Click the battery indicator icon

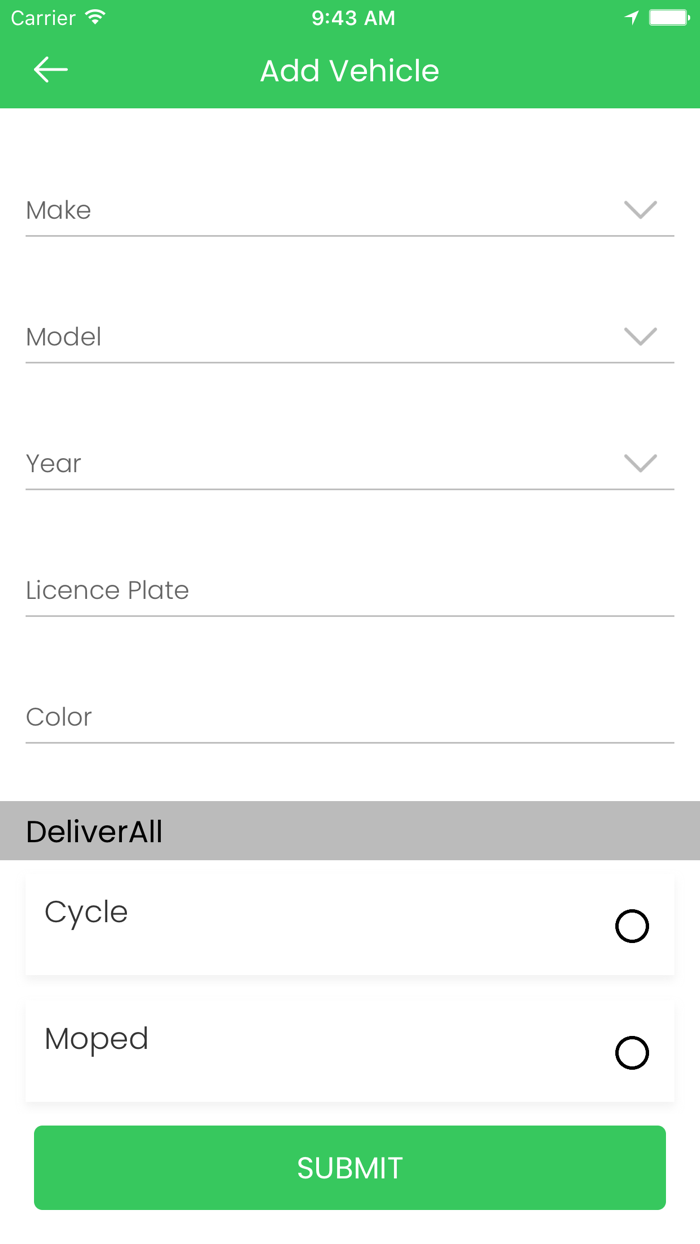tap(668, 16)
